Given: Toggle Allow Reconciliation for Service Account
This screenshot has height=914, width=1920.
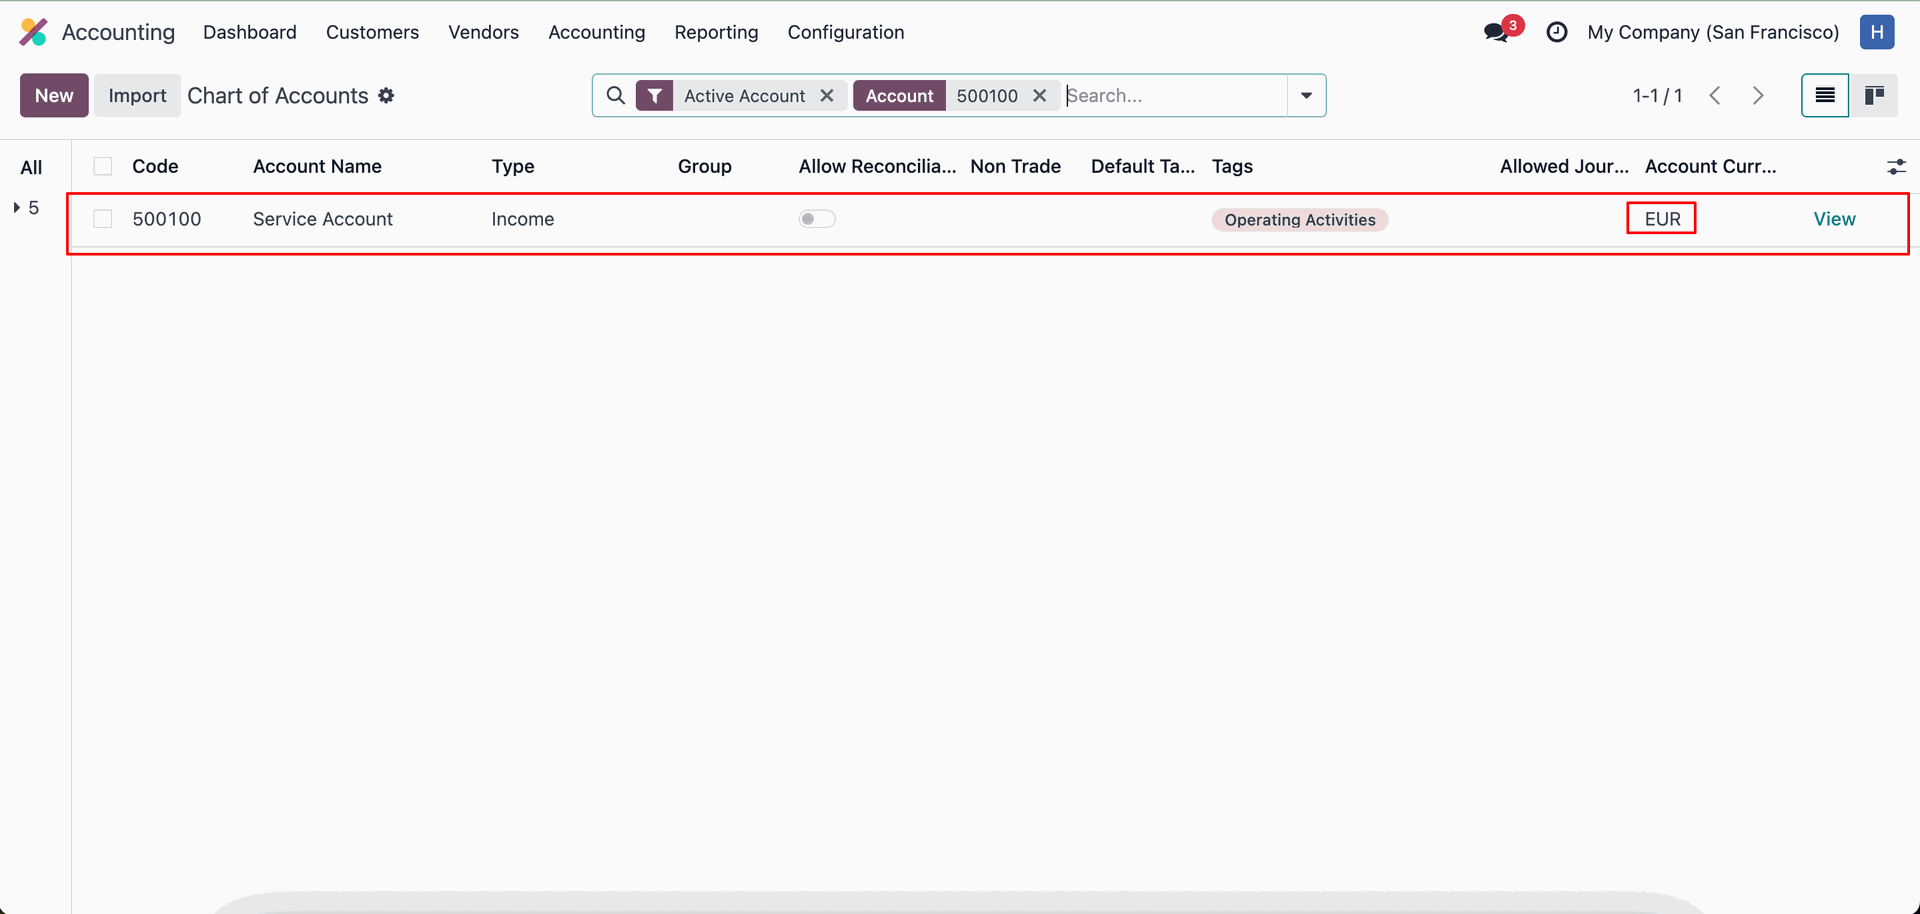Looking at the screenshot, I should pos(817,219).
